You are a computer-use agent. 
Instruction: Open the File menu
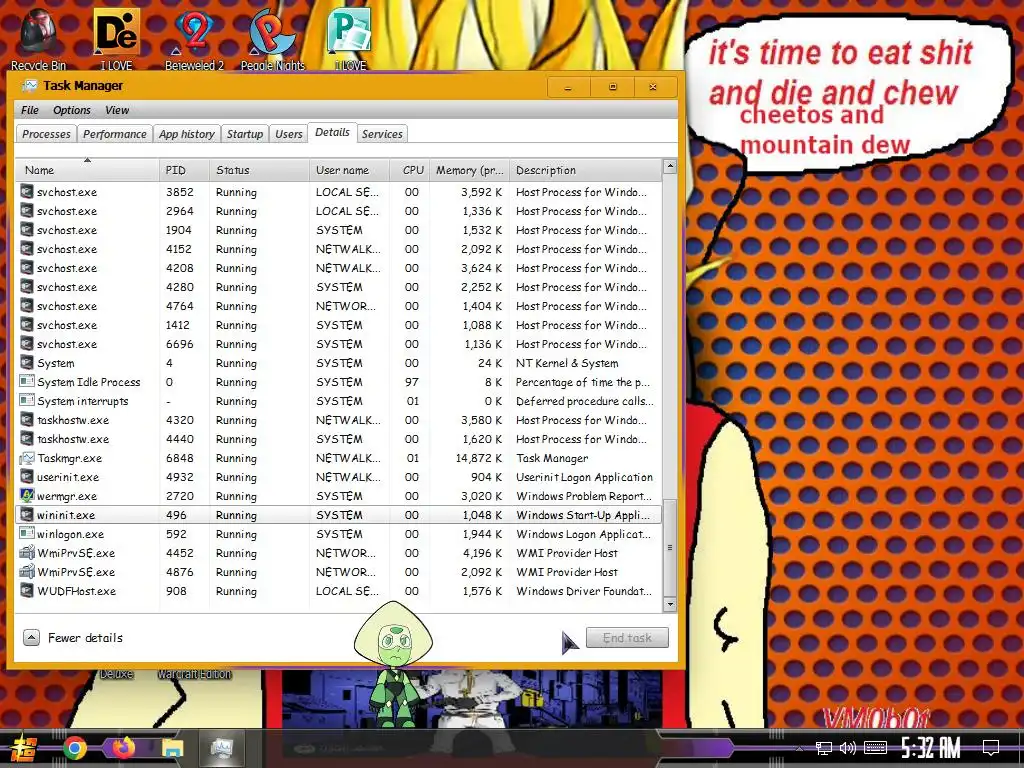coord(29,110)
